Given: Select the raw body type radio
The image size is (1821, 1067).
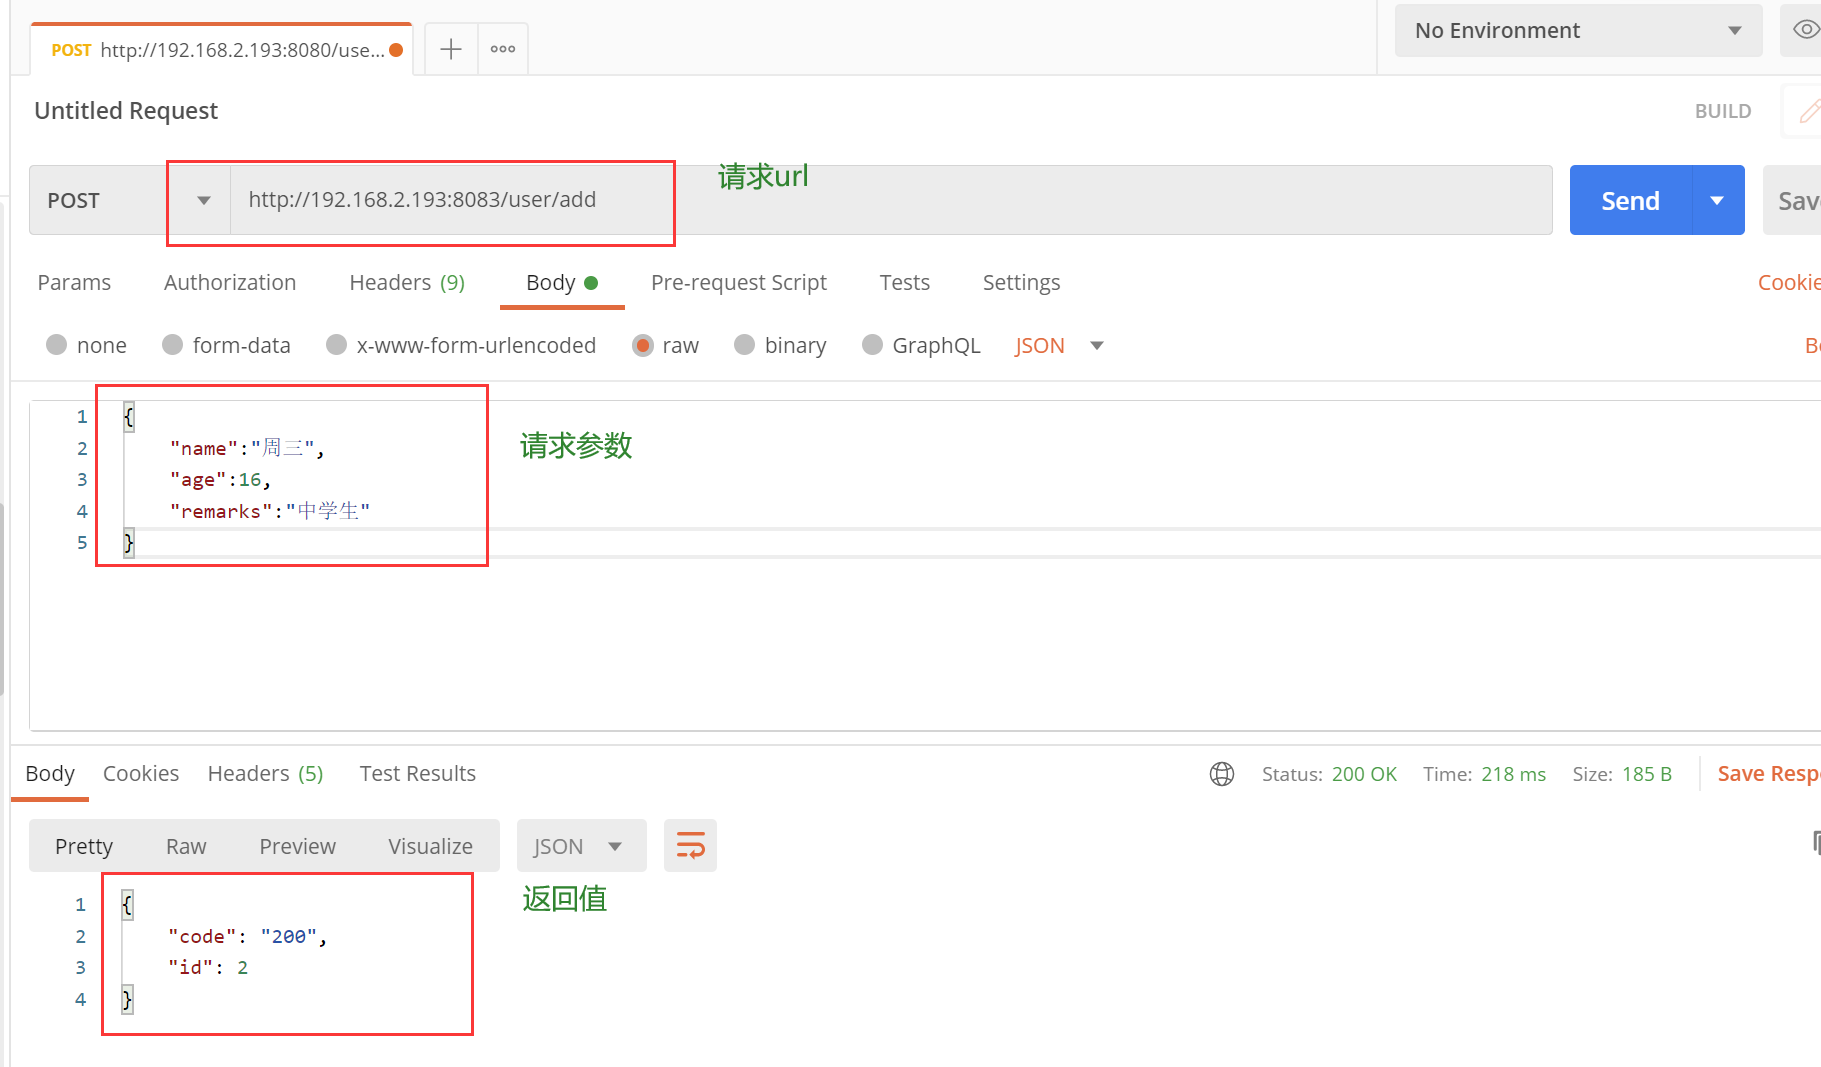Looking at the screenshot, I should [x=643, y=345].
